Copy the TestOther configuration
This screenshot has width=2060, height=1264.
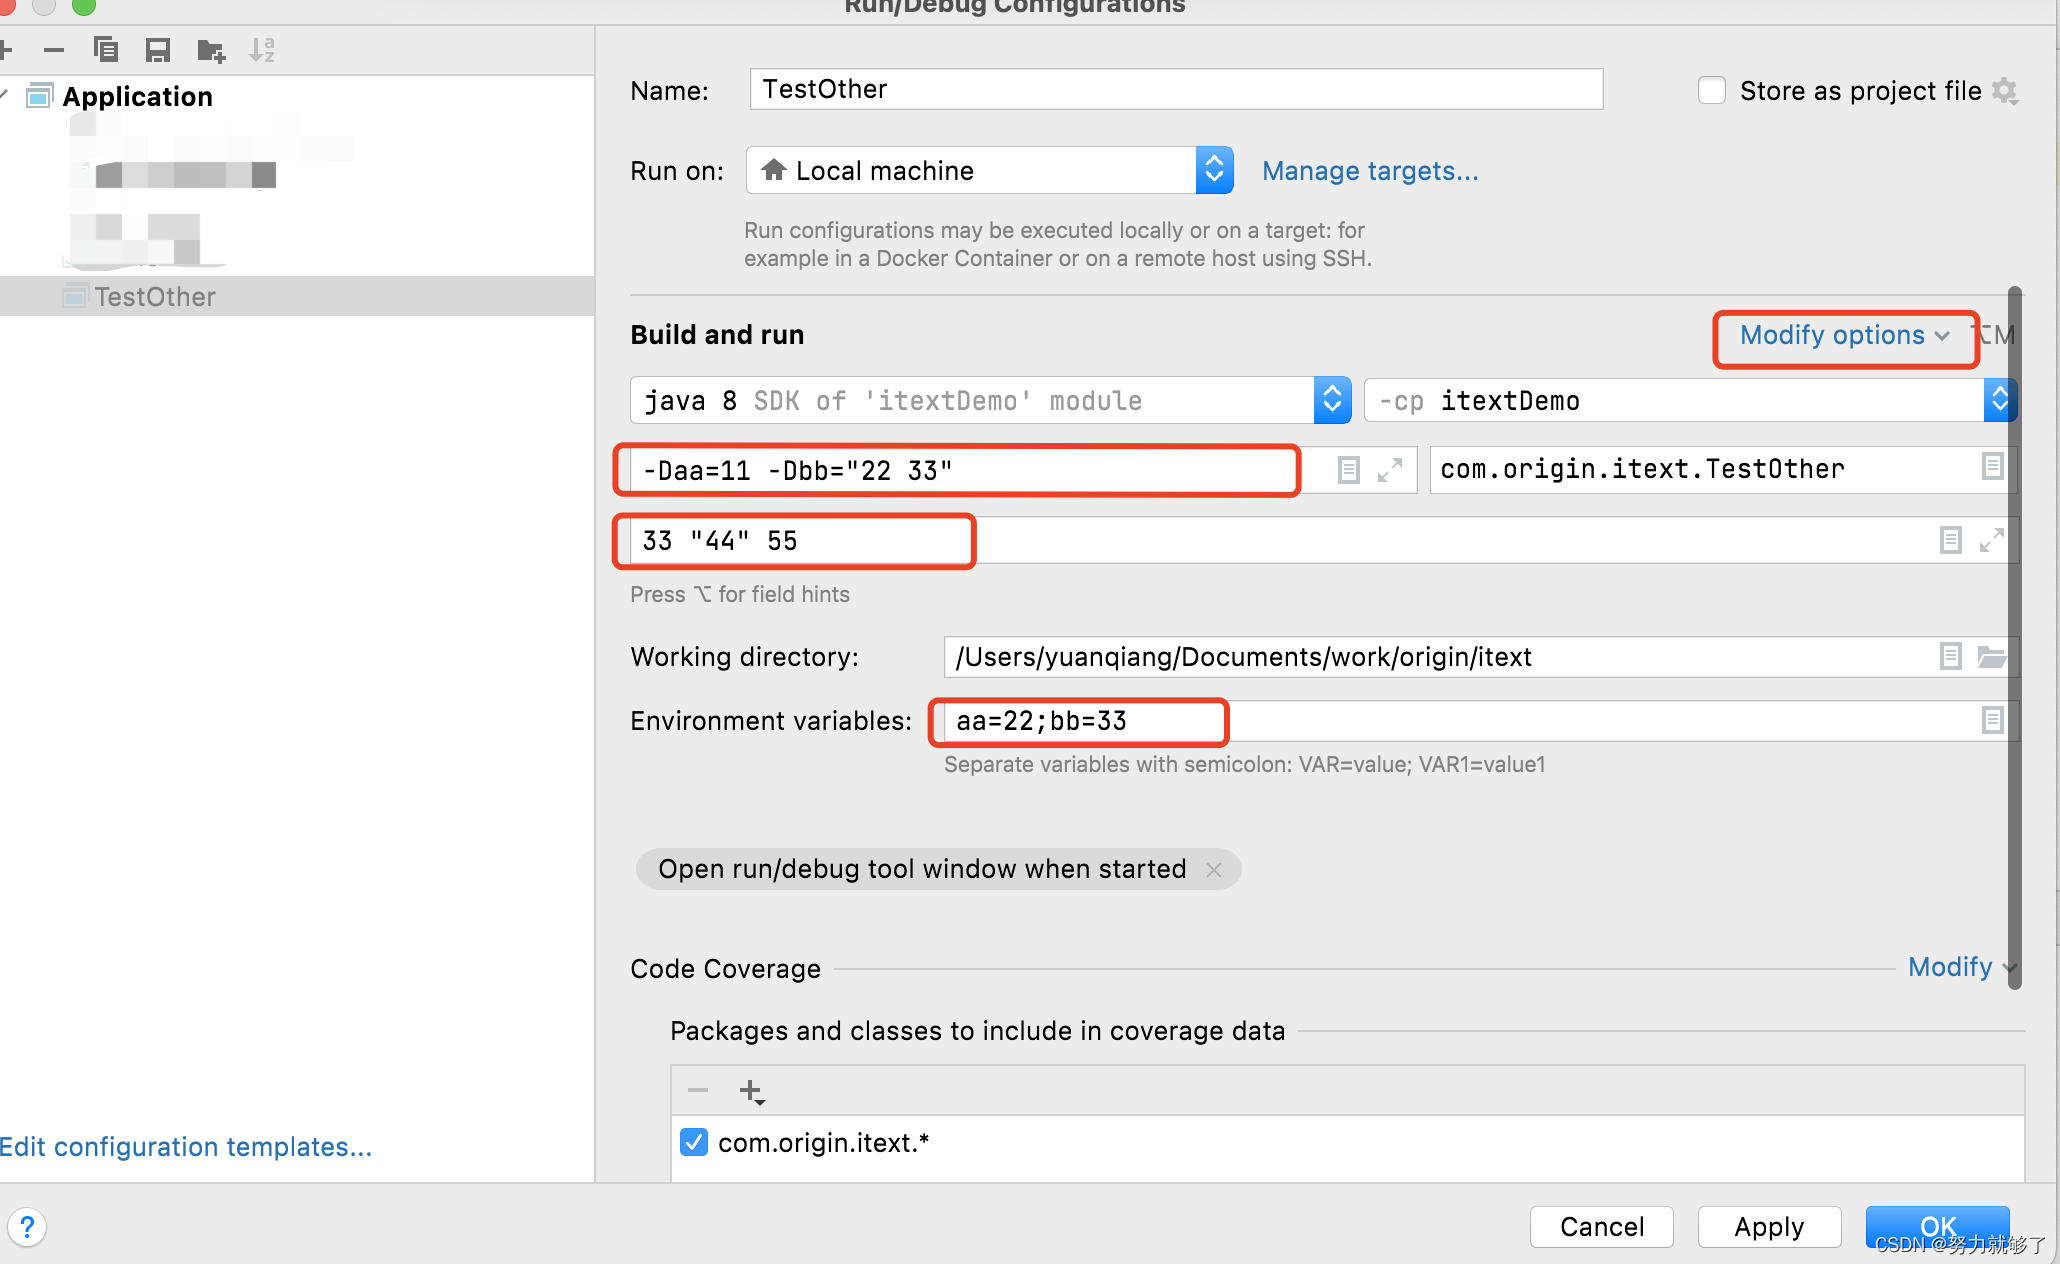point(106,50)
